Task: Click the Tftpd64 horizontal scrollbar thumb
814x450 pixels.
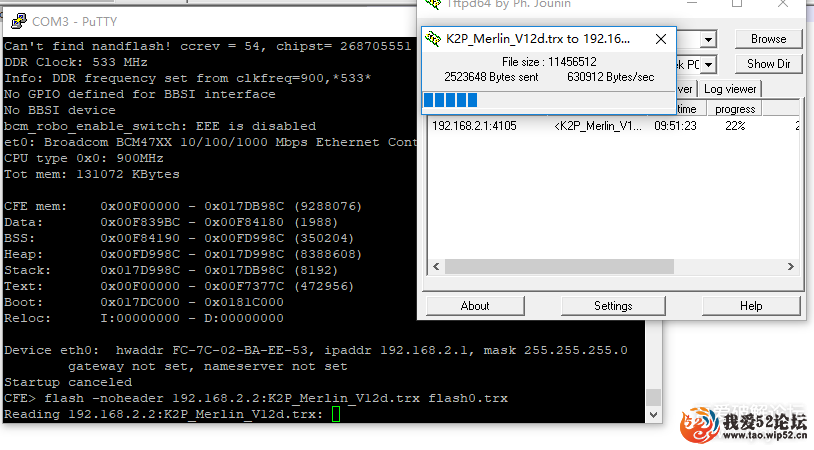Action: [x=560, y=267]
